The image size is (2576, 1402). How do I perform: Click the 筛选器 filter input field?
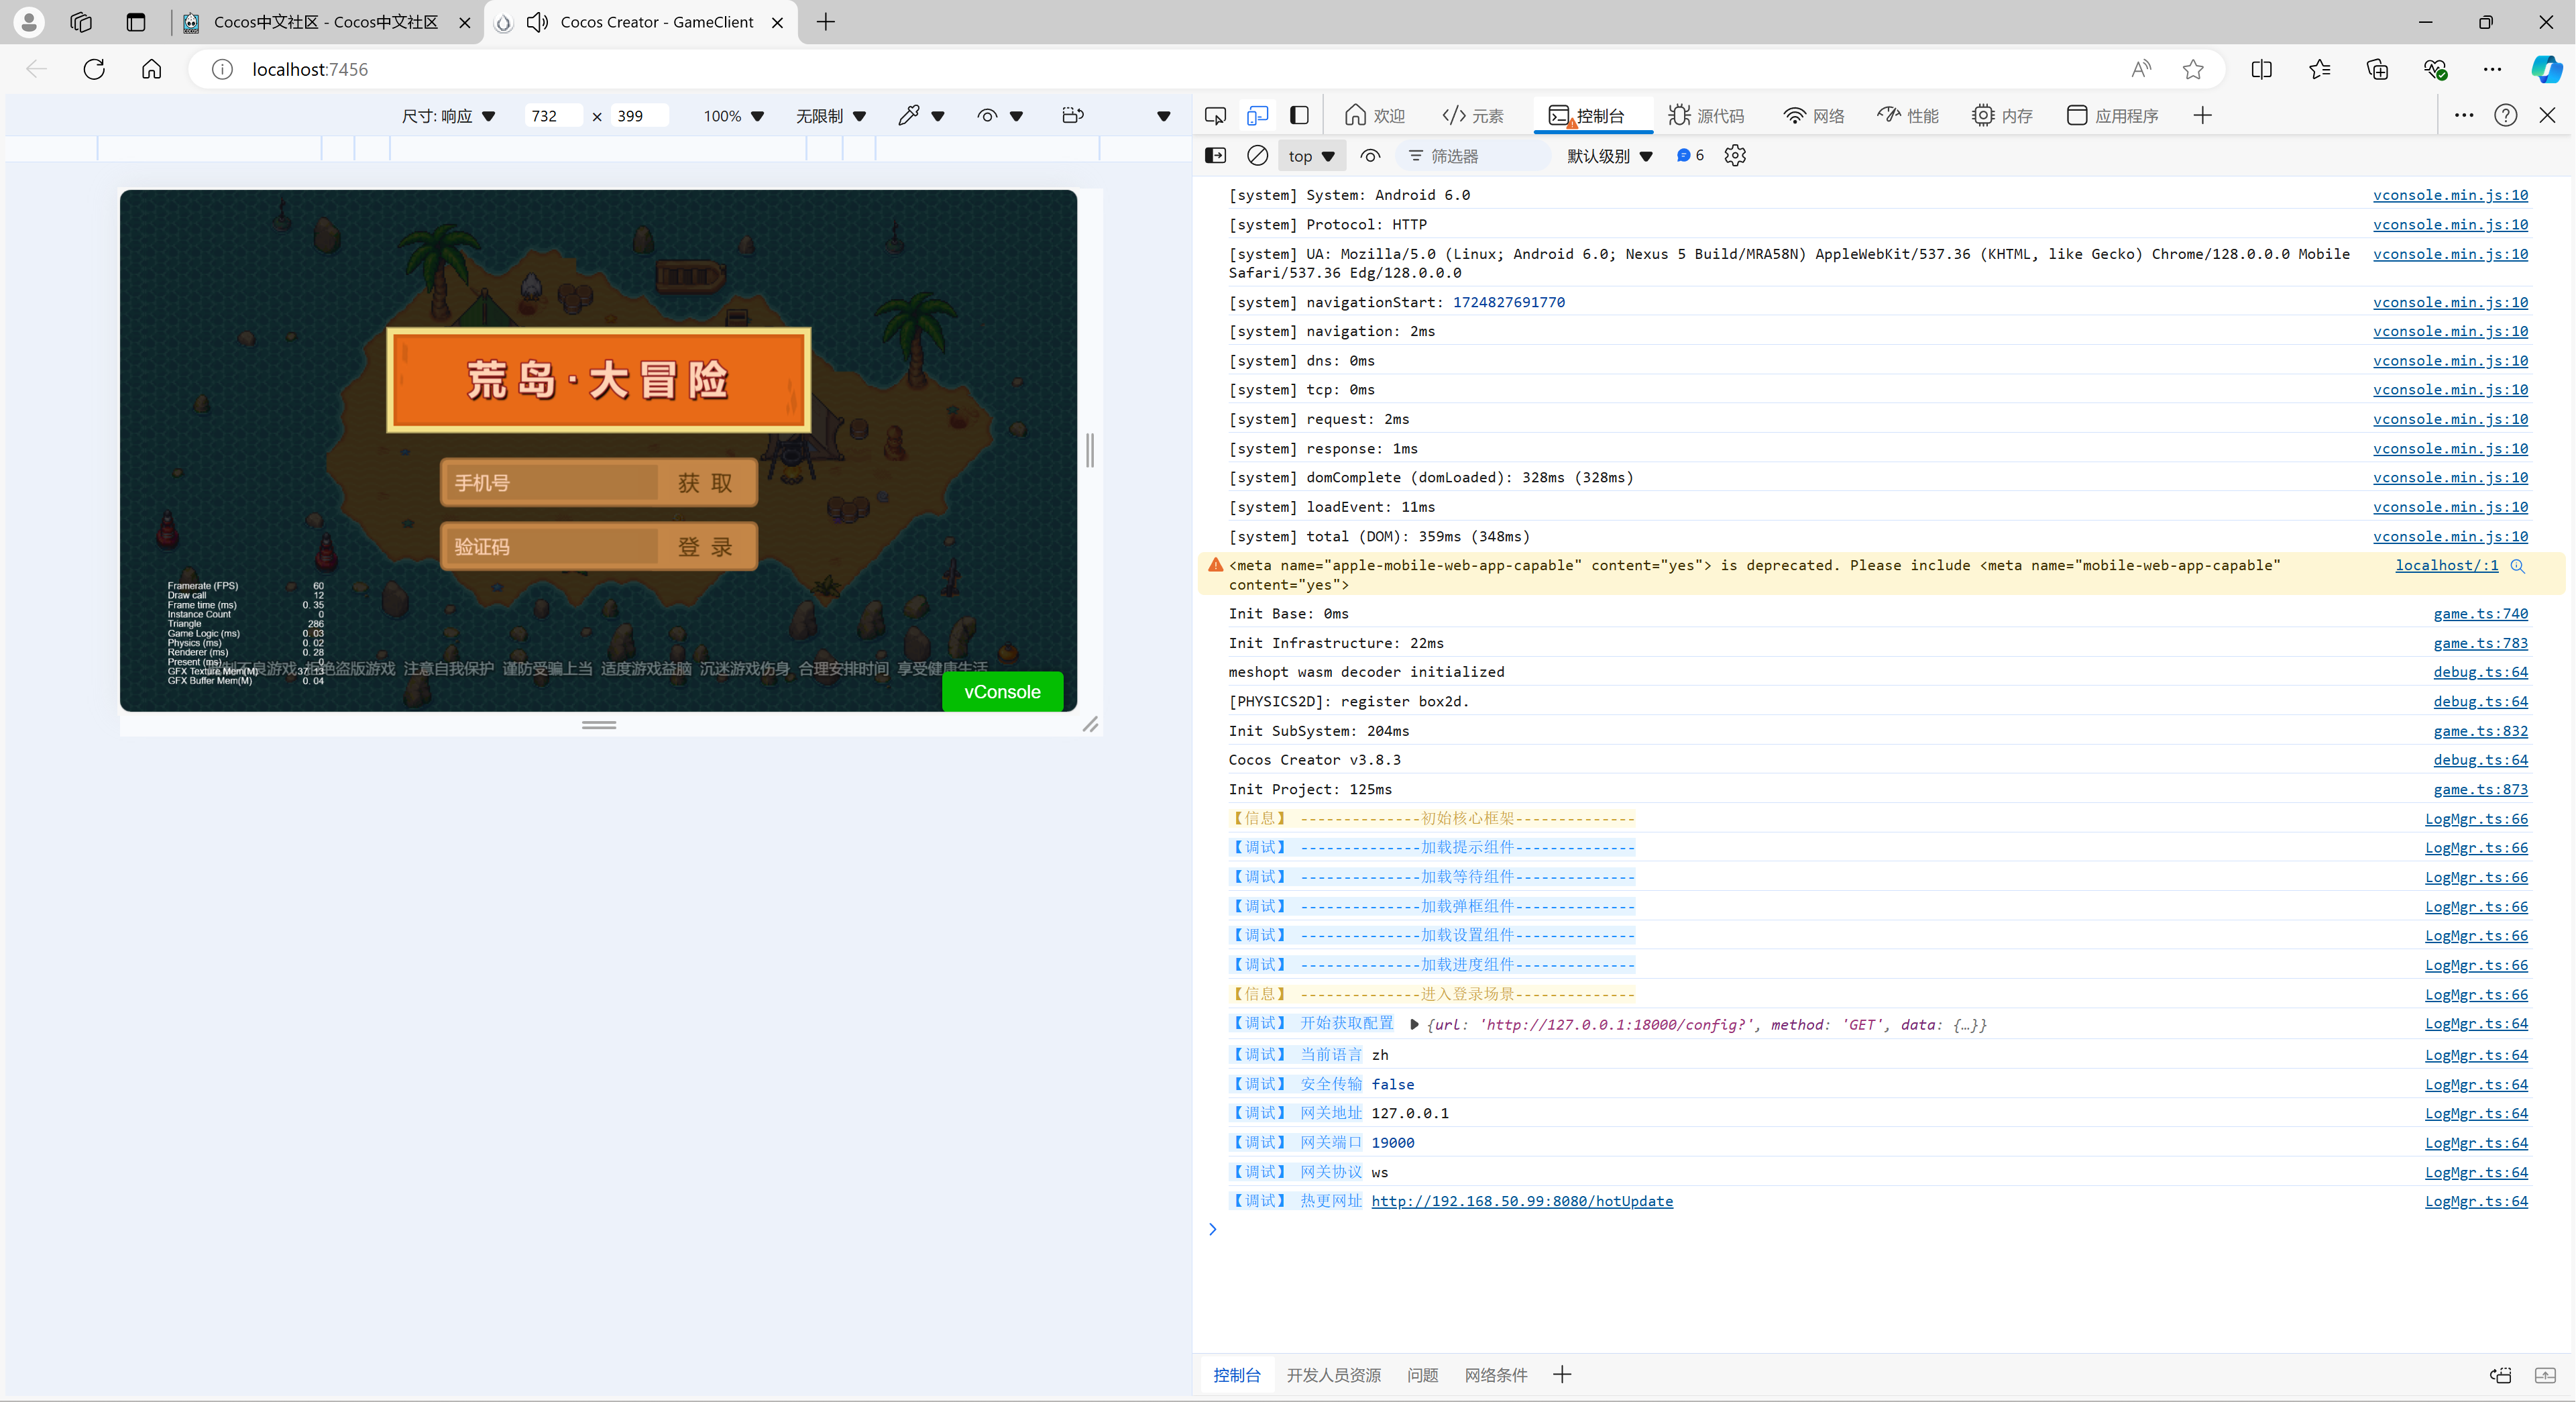click(1478, 156)
